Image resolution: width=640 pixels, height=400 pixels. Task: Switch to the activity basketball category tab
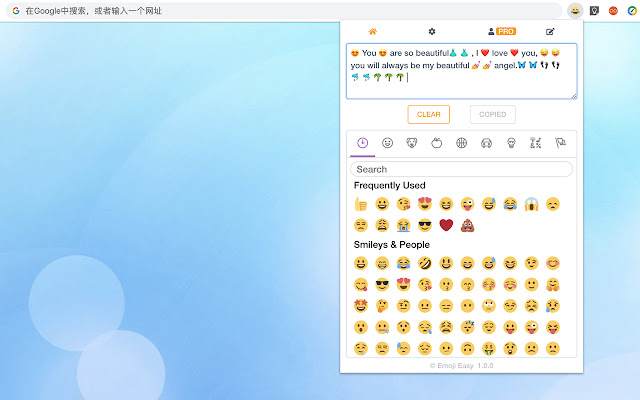coord(461,143)
